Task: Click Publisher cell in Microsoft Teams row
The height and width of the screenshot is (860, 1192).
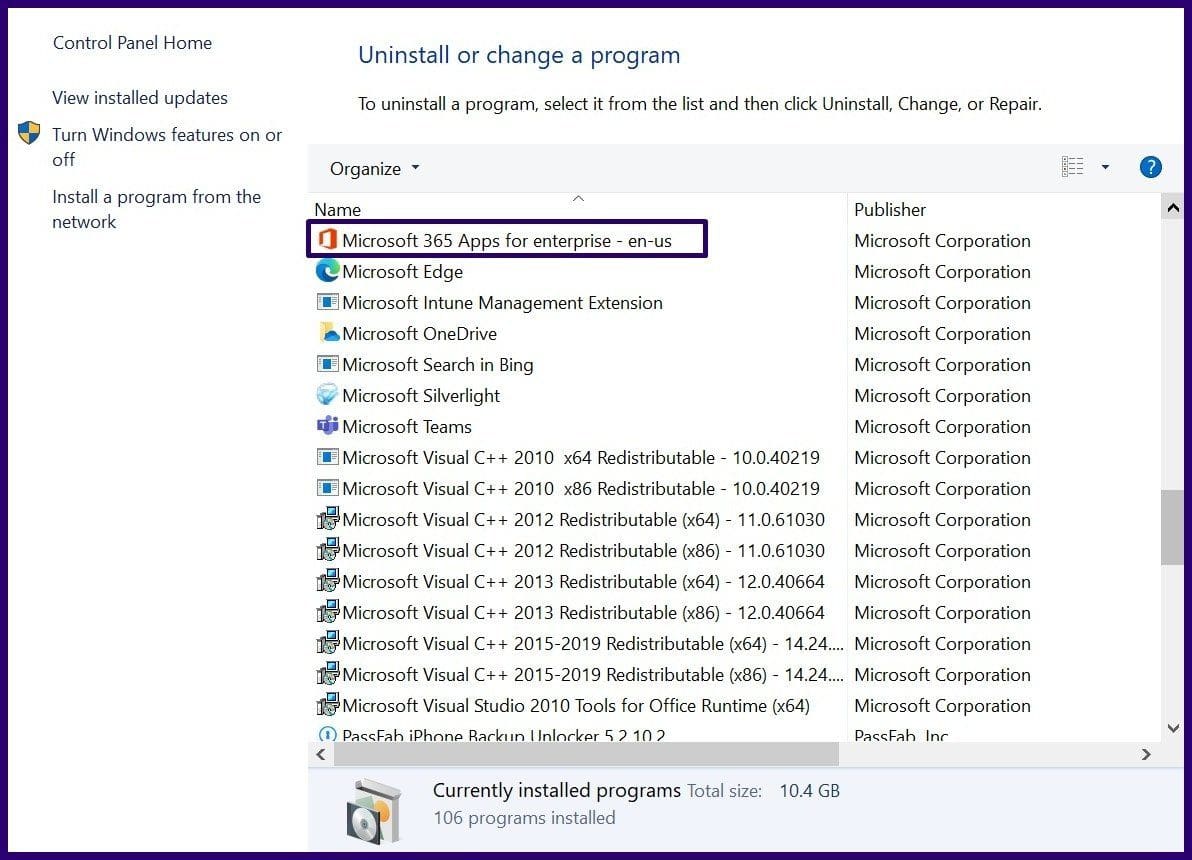Action: (x=942, y=427)
